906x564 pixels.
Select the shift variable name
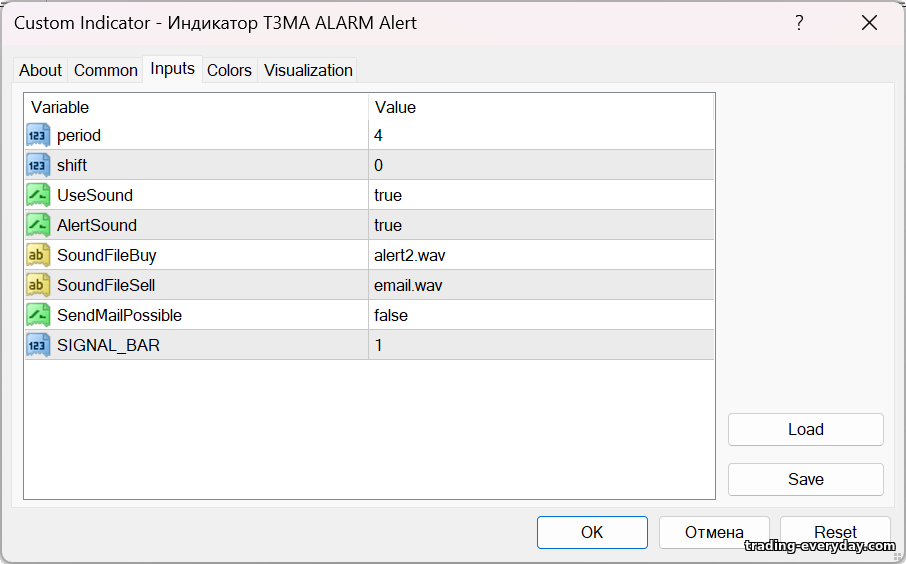pyautogui.click(x=72, y=165)
